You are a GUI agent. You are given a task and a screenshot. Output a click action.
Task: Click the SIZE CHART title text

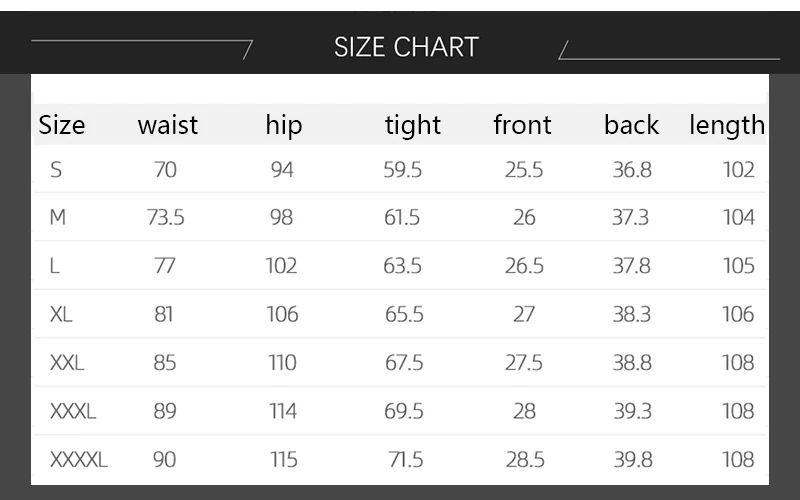click(x=406, y=47)
